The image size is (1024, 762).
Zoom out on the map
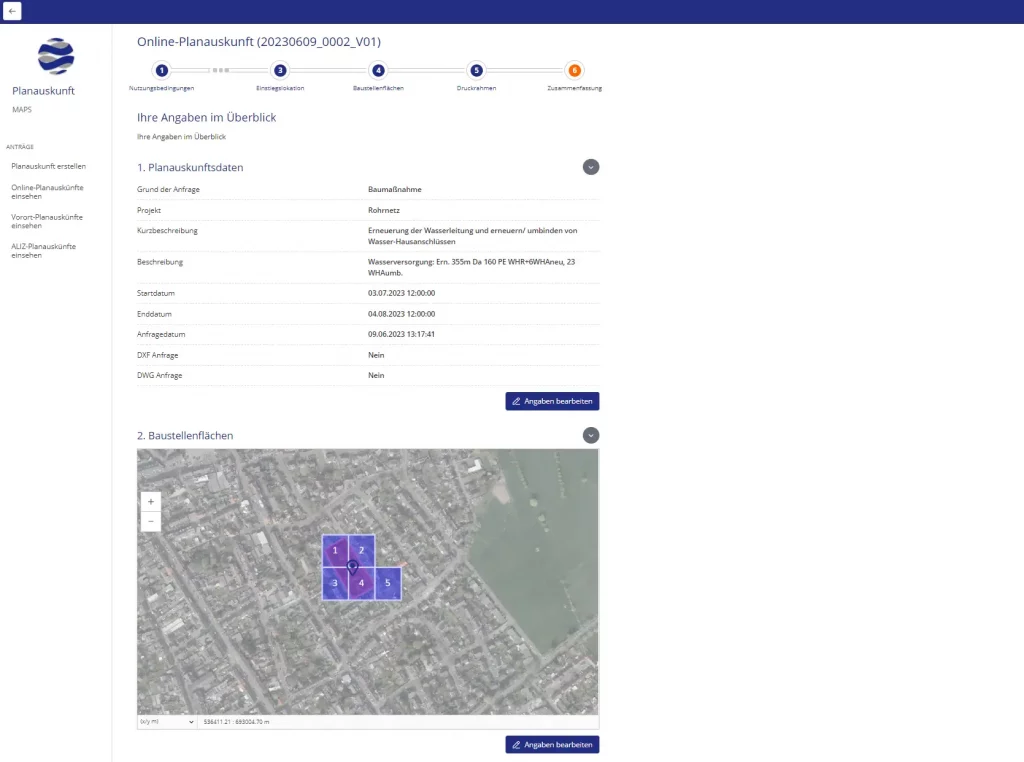(150, 521)
